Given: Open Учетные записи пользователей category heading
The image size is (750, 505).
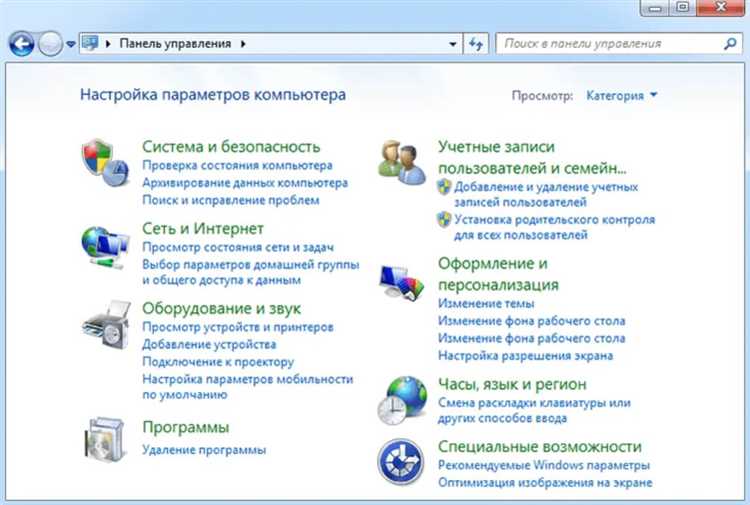Looking at the screenshot, I should (x=532, y=157).
